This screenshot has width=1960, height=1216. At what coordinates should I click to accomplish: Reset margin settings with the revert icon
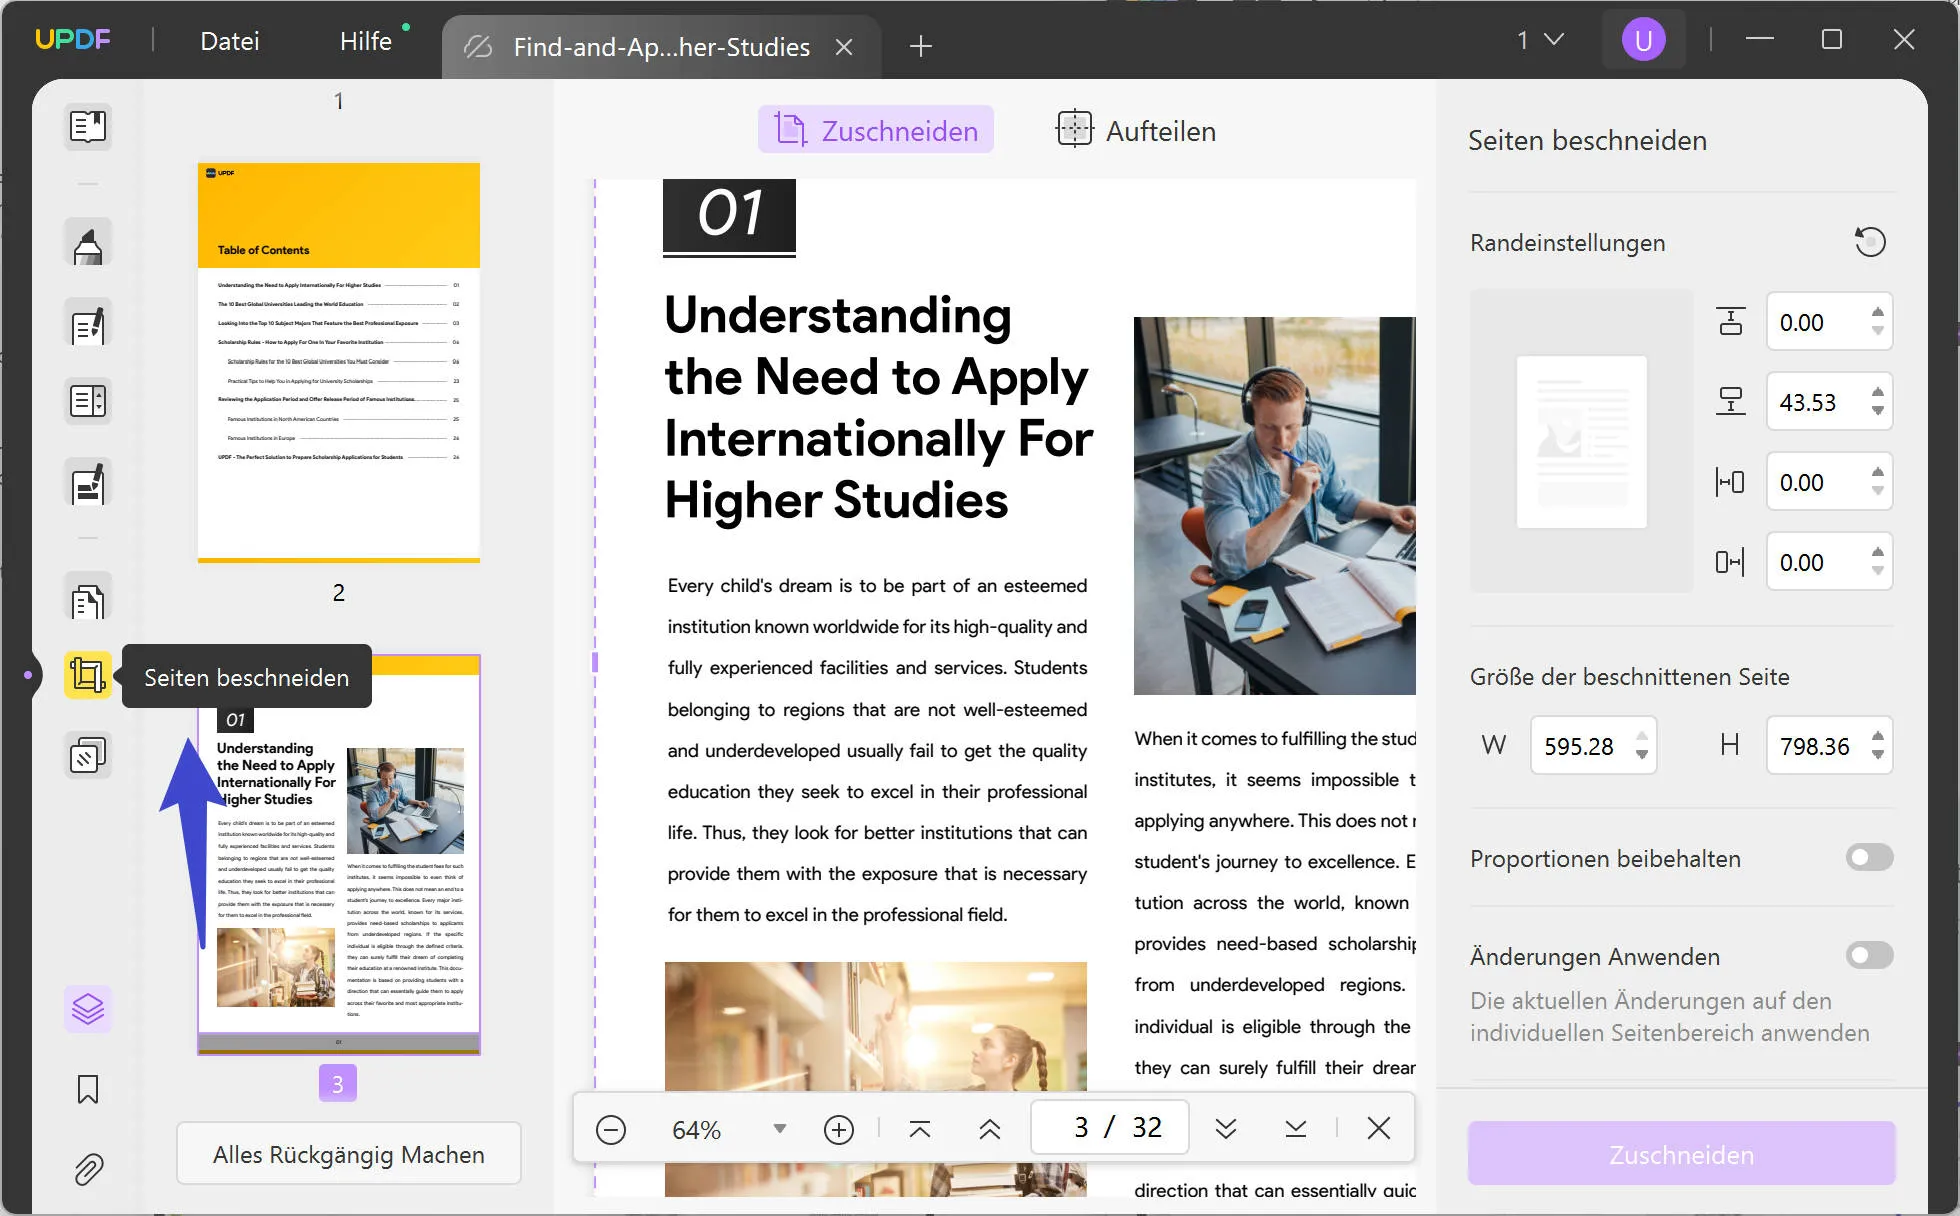click(x=1870, y=242)
